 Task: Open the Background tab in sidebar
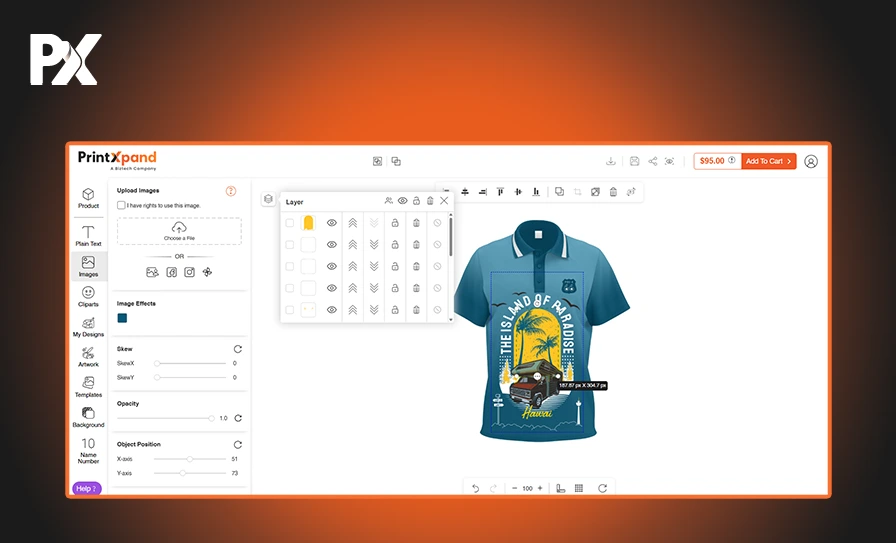(x=88, y=417)
